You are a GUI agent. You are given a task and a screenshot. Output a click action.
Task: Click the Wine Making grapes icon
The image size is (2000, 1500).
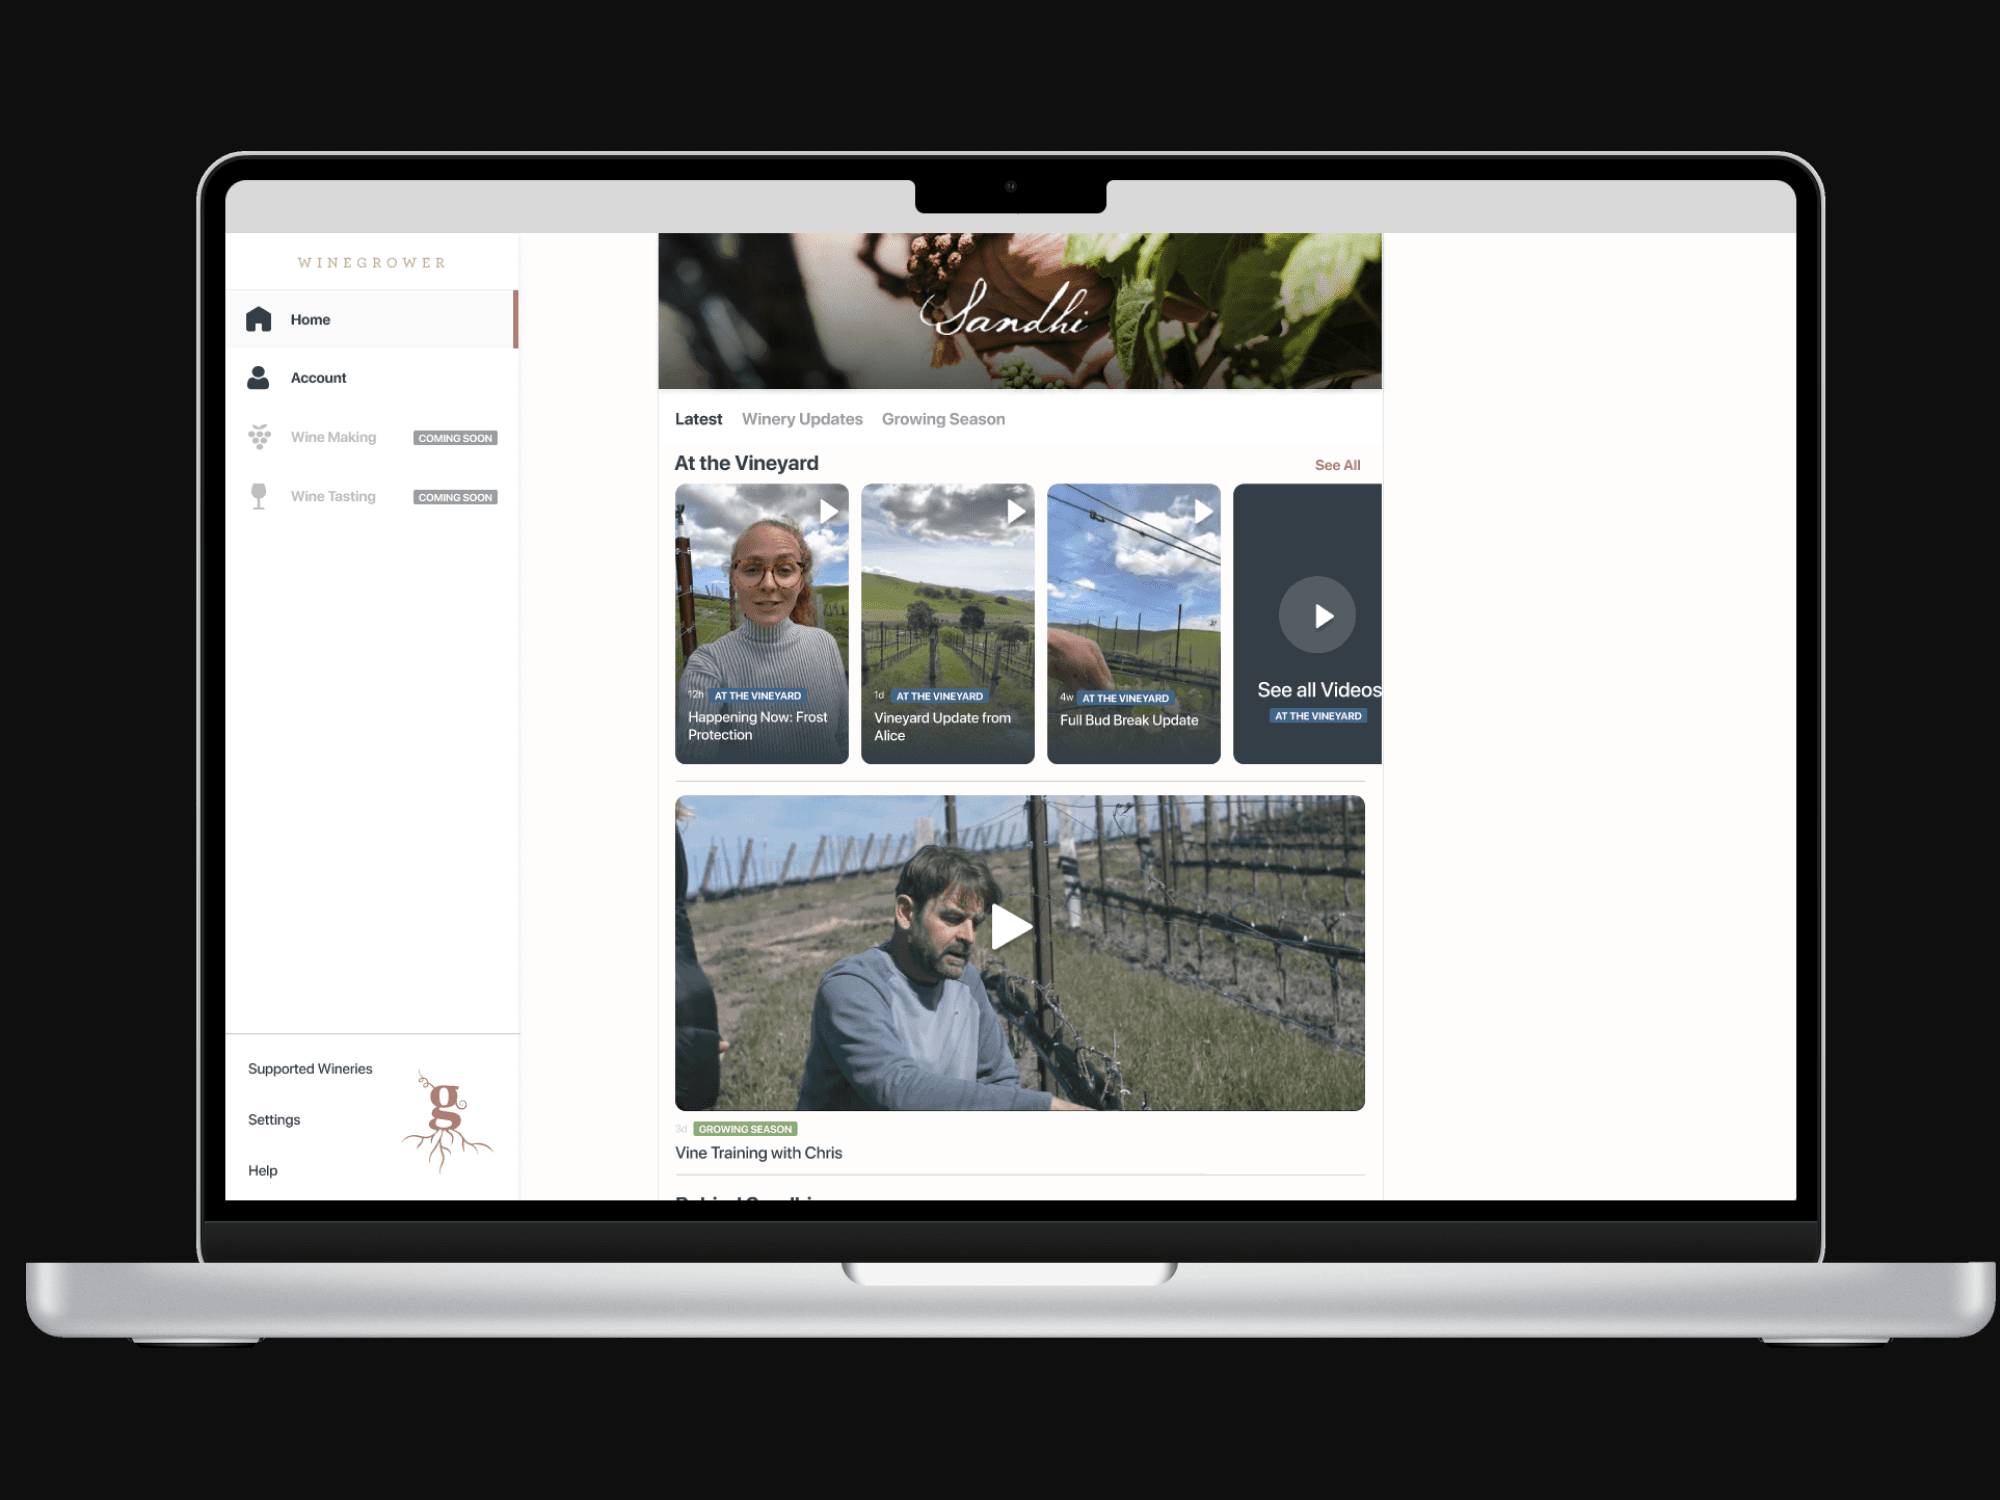(x=259, y=437)
